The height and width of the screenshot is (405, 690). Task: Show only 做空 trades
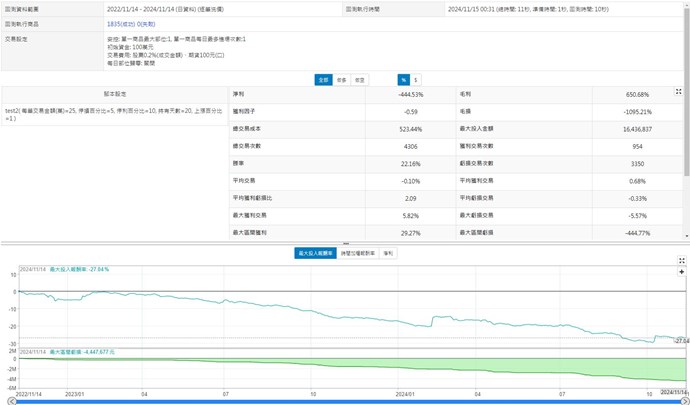tap(361, 79)
